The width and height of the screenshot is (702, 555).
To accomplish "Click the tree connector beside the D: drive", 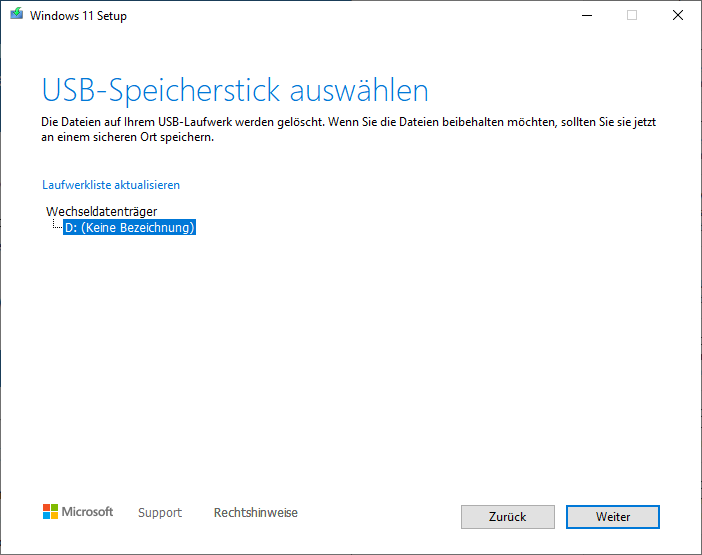I will (56, 227).
